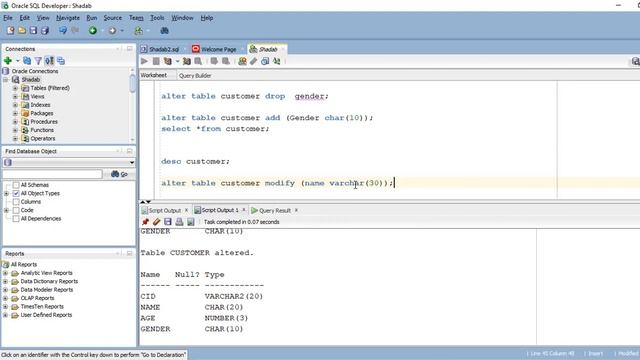This screenshot has height=360, width=640.
Task: Click the Undo arrow in main toolbar
Action: pyautogui.click(x=63, y=31)
